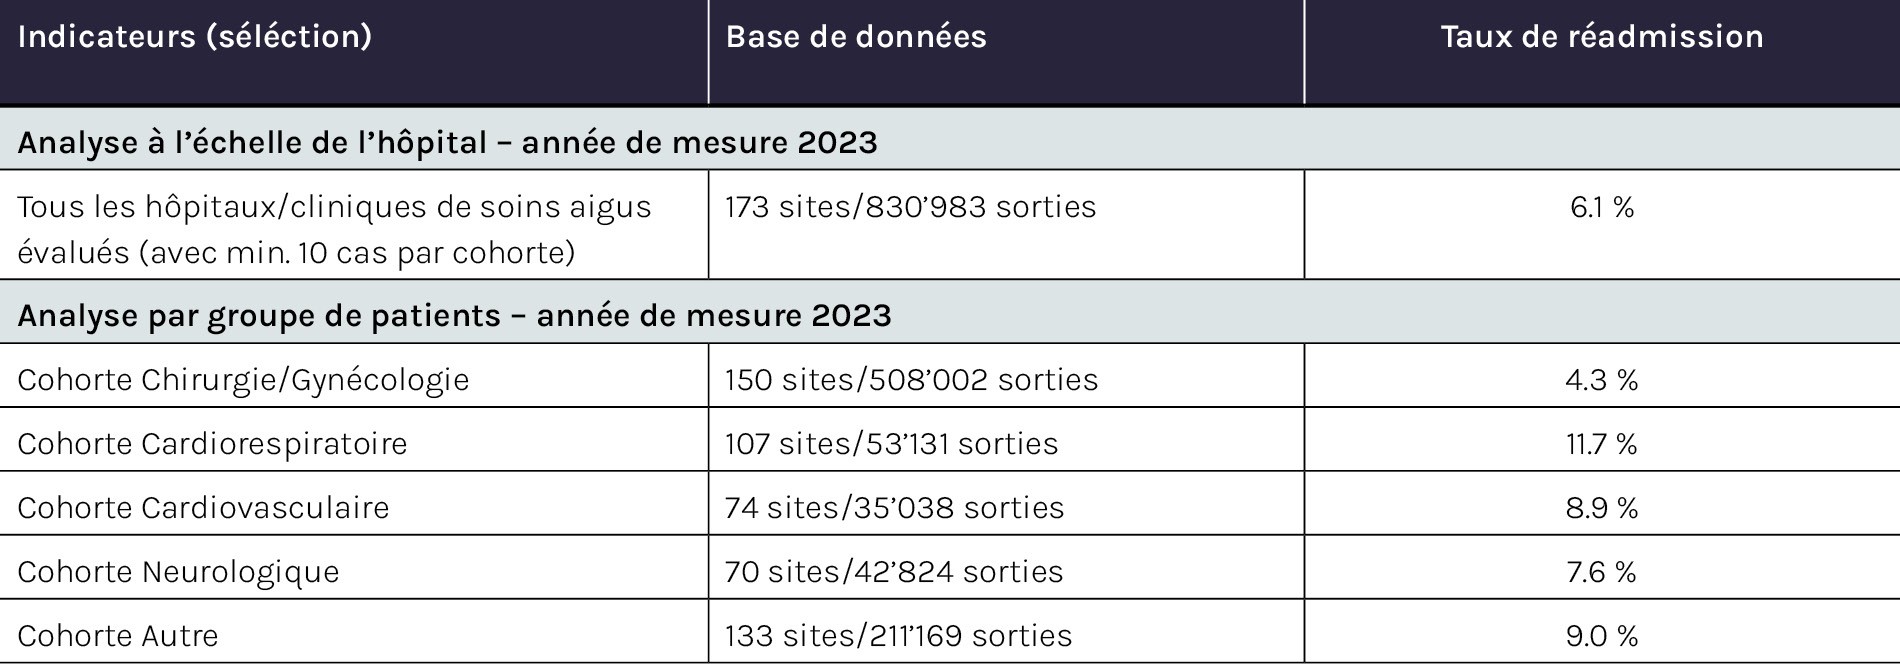Click the '133 sites/211'169 sorties' cell
Screen dimensions: 1900x666
898,636
